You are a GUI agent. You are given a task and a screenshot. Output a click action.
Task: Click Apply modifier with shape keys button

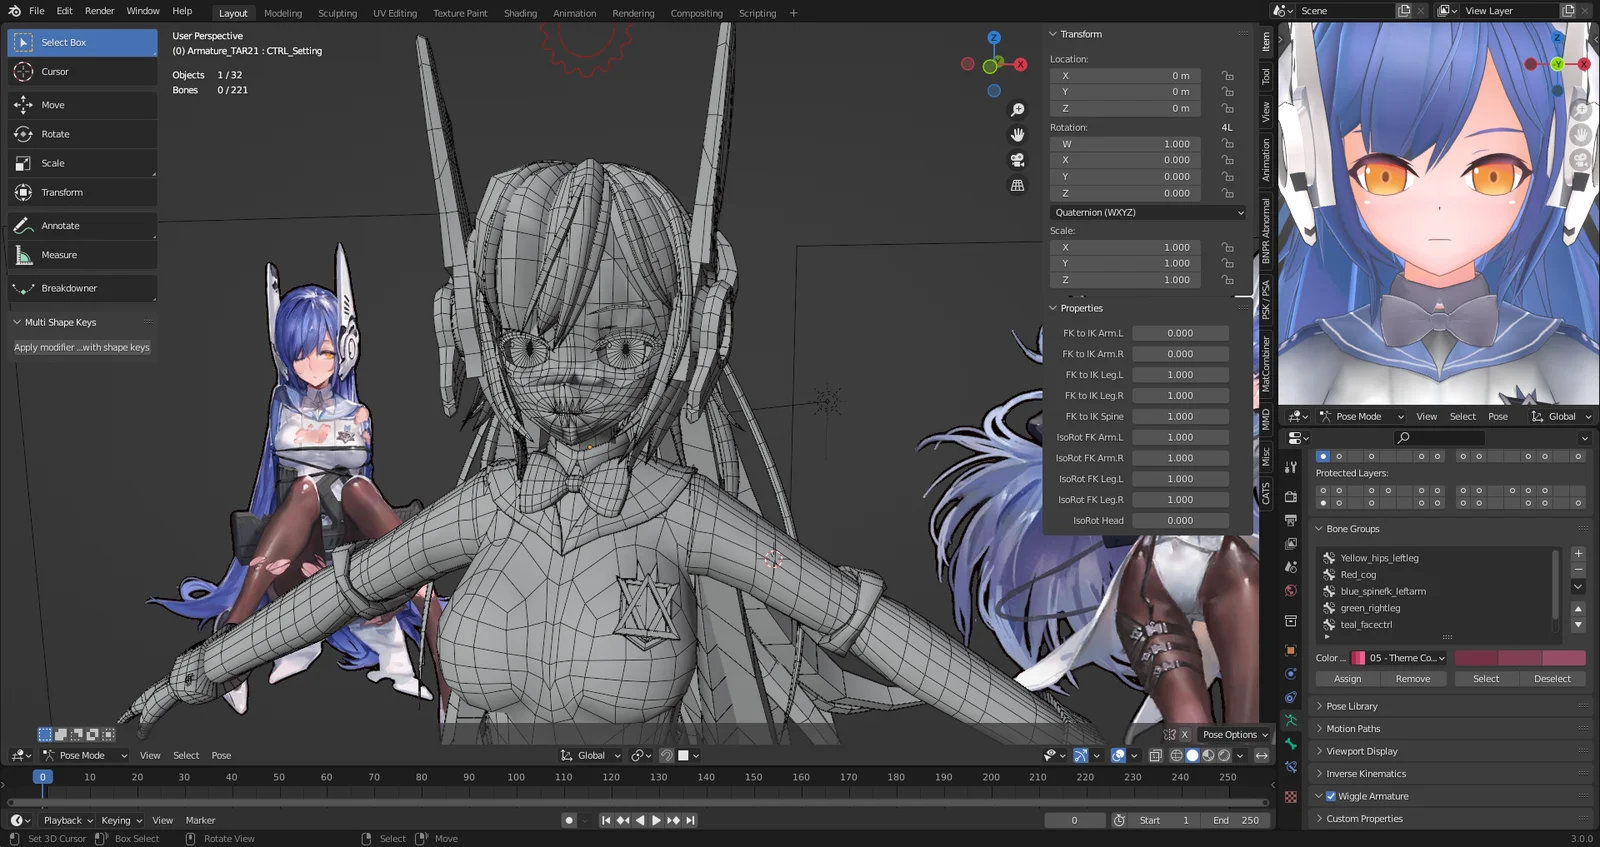(82, 348)
